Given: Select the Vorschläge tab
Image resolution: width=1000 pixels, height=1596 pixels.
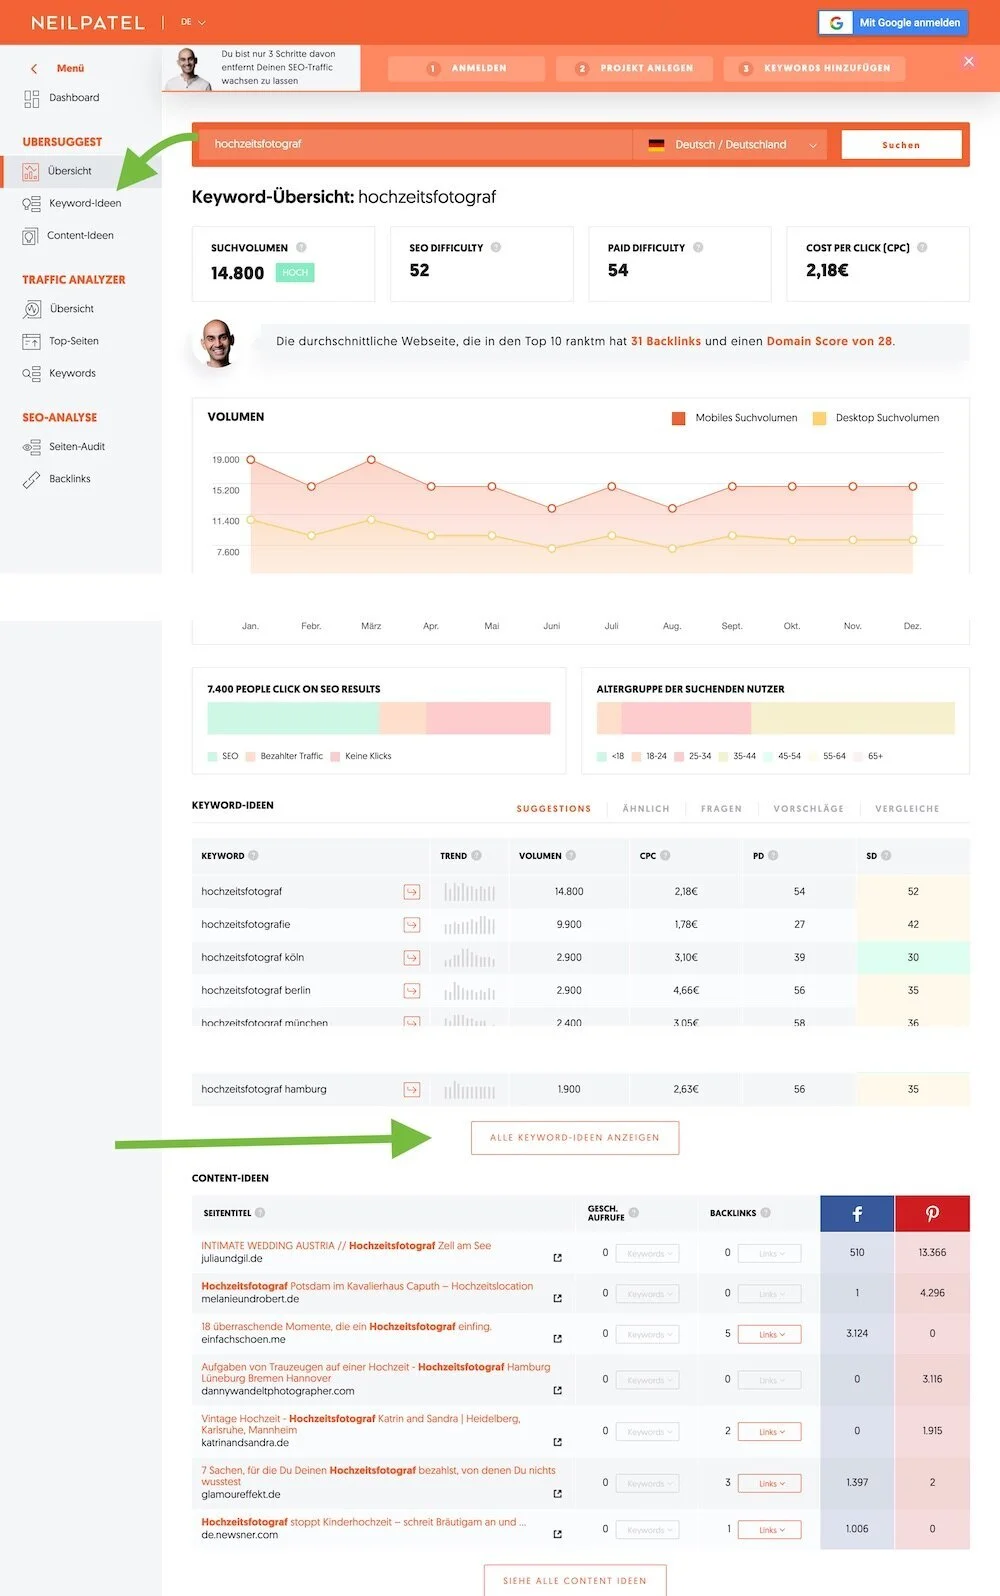Looking at the screenshot, I should point(808,808).
